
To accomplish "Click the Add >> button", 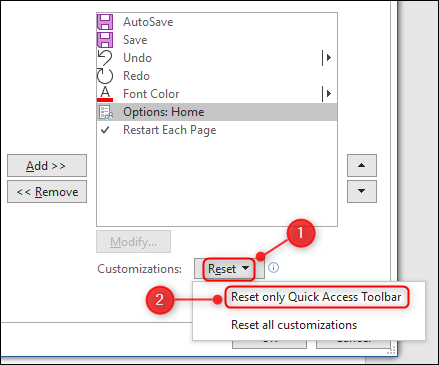I will point(47,165).
